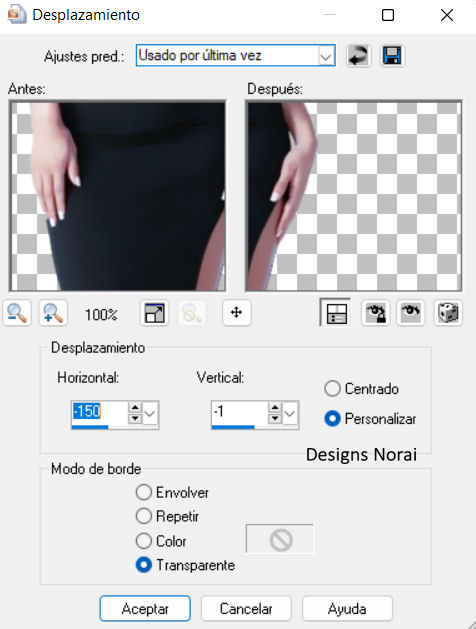The image size is (476, 629).
Task: Randomize parameters with the dice icon
Action: coord(448,312)
